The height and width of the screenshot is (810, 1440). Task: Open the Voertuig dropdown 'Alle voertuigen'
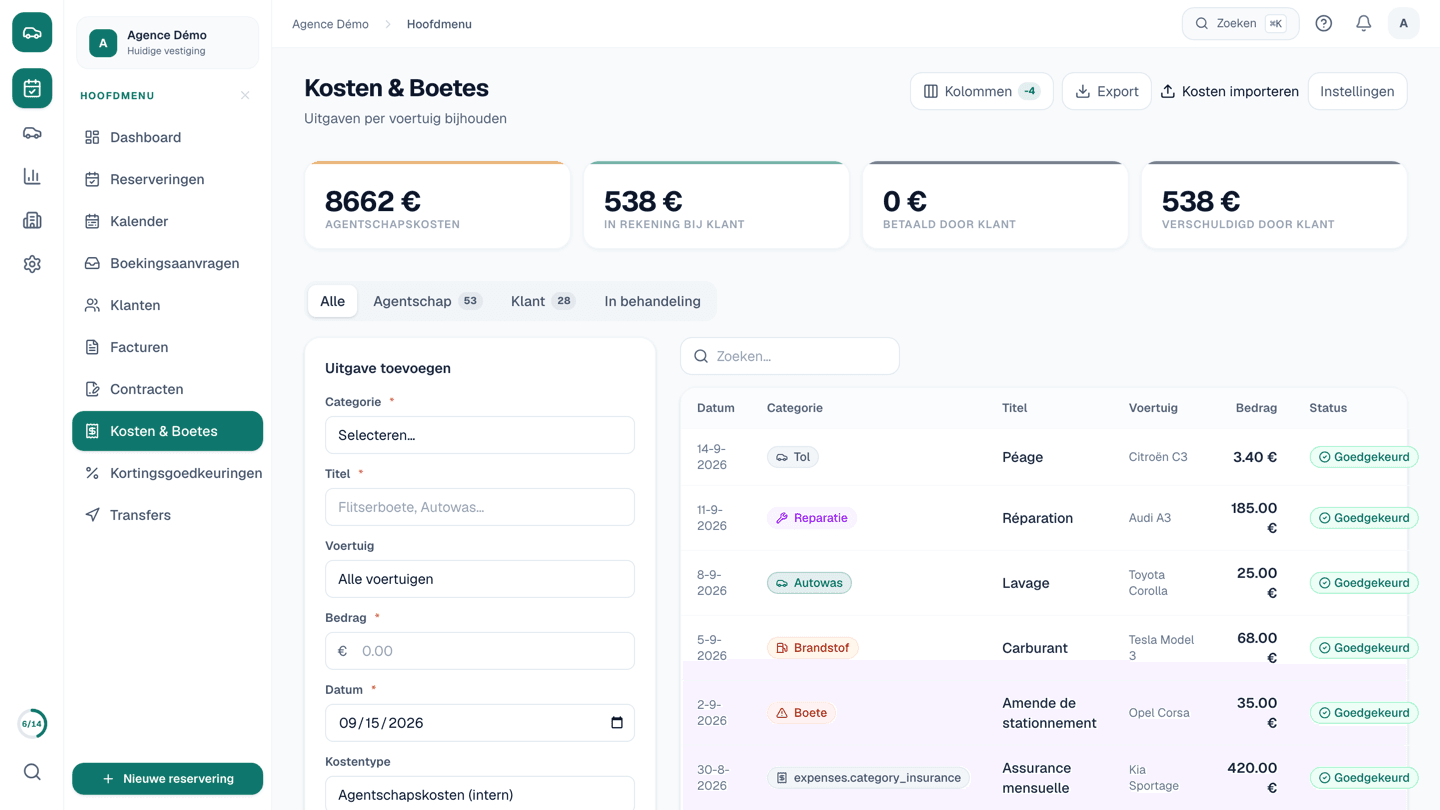[x=480, y=579]
